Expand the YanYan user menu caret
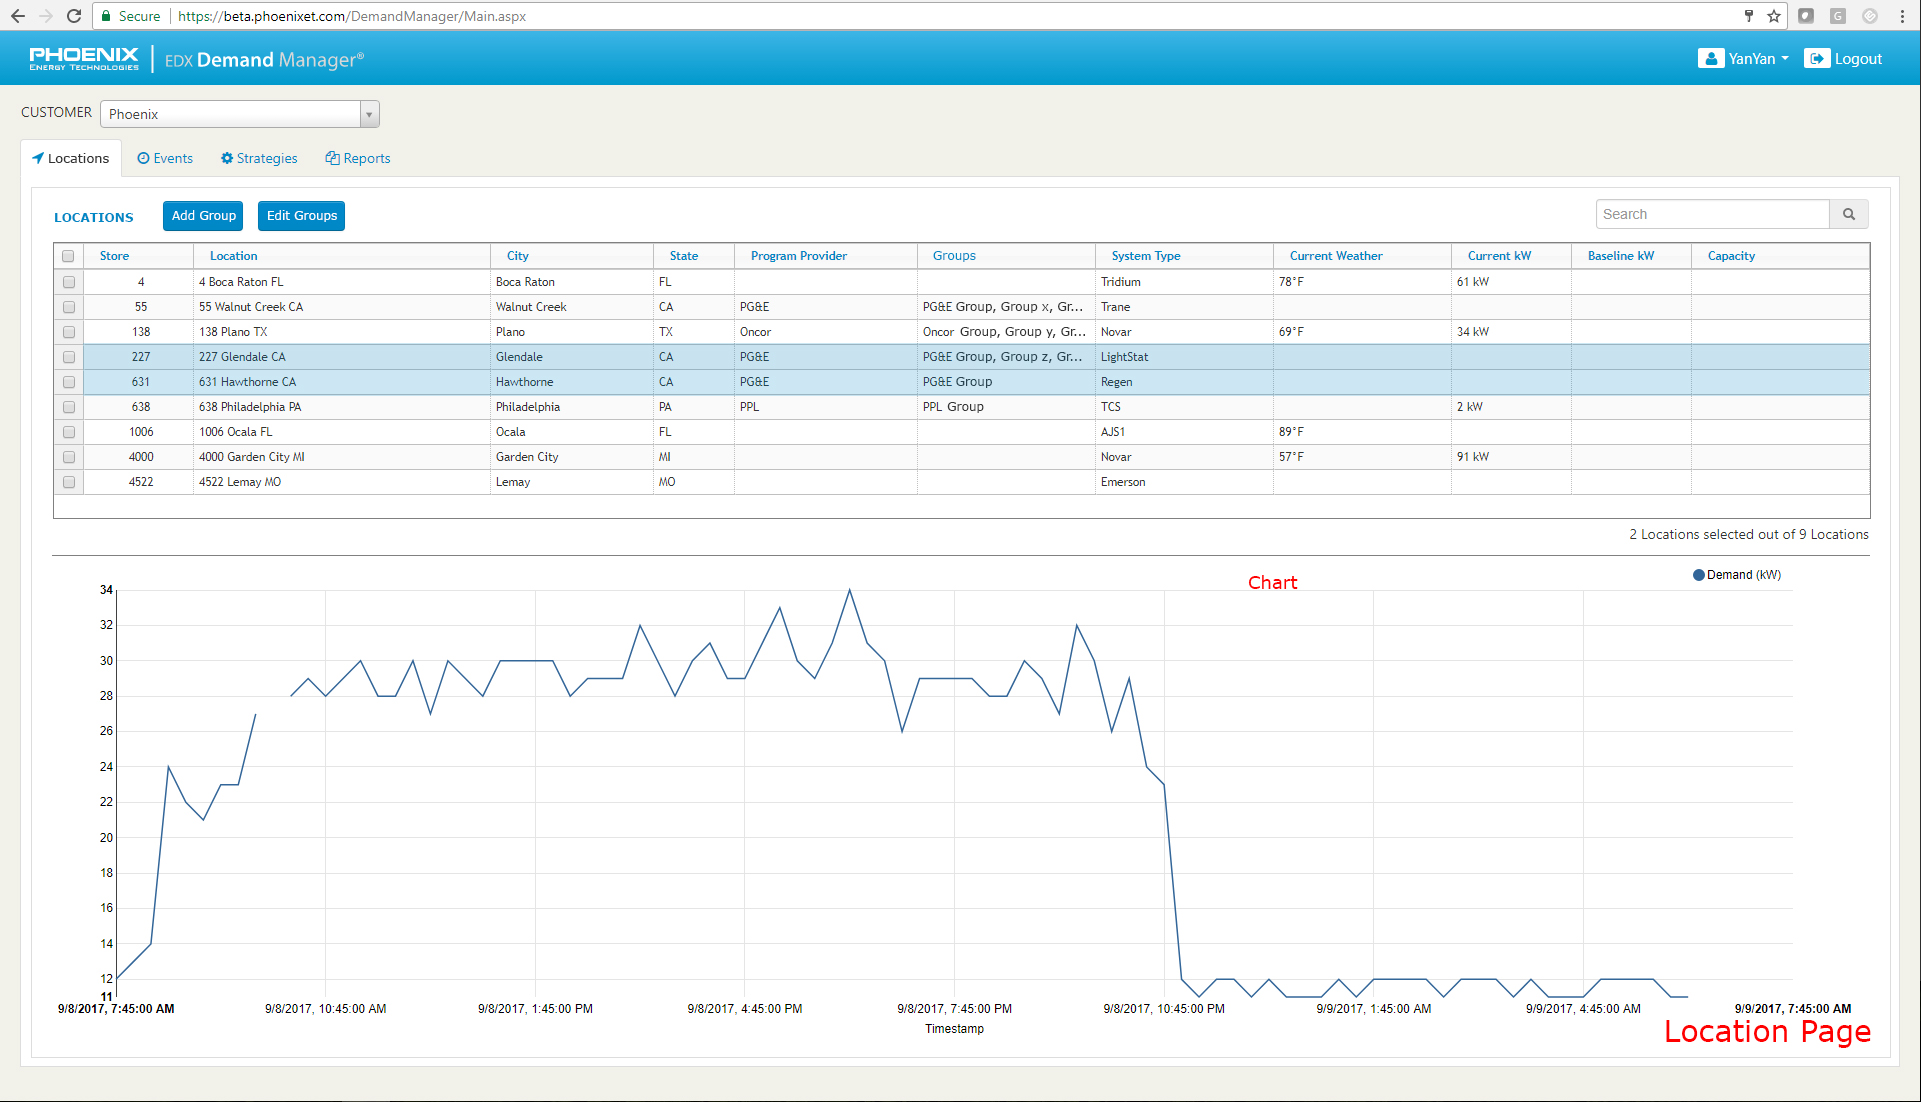Screen dimensions: 1921x1102 pos(1785,59)
